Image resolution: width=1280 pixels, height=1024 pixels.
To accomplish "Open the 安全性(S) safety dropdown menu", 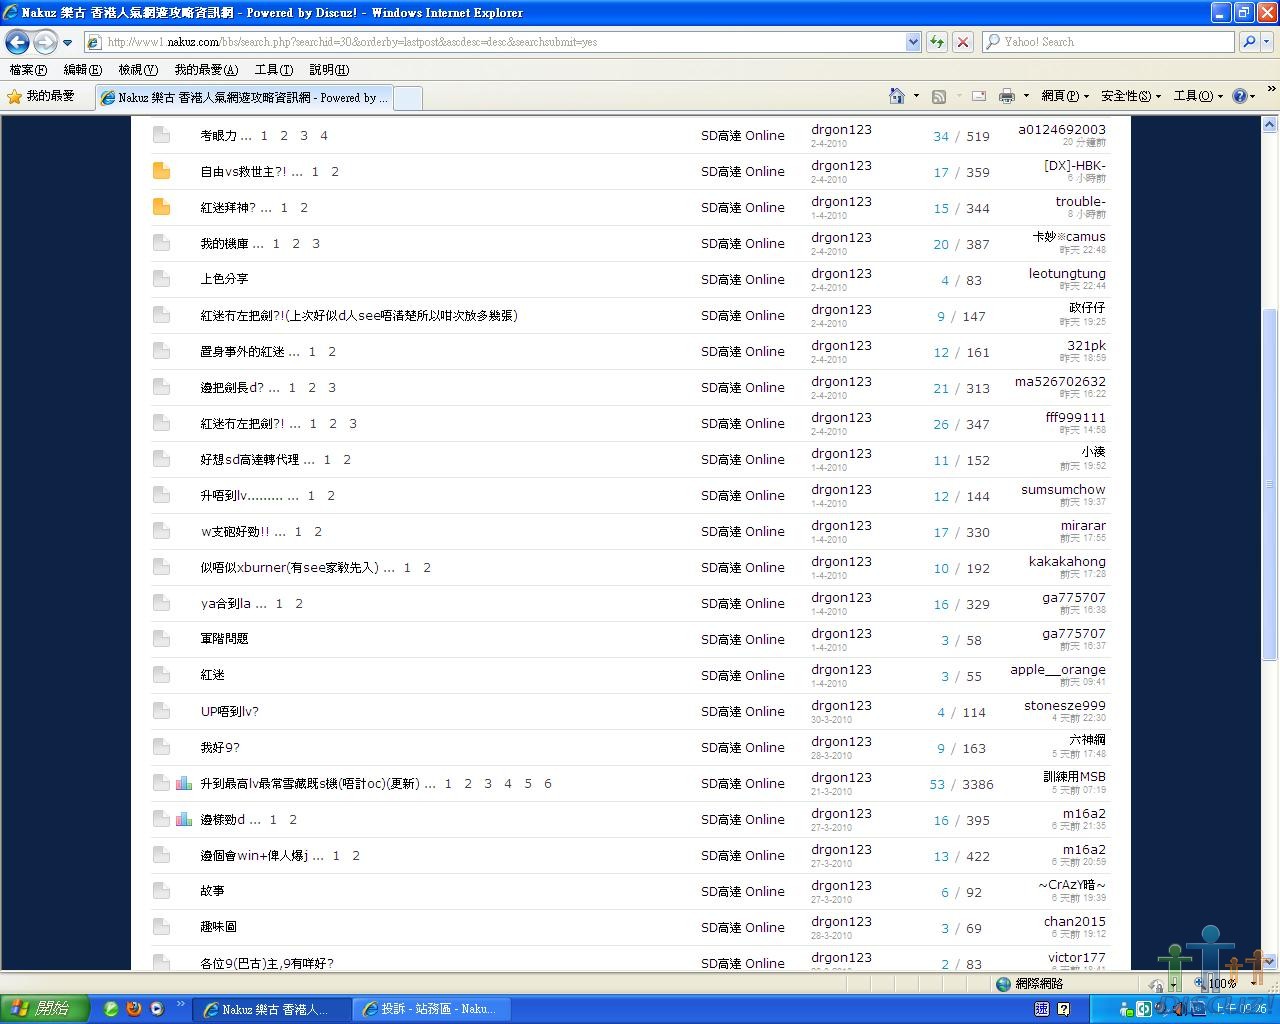I will [1130, 96].
